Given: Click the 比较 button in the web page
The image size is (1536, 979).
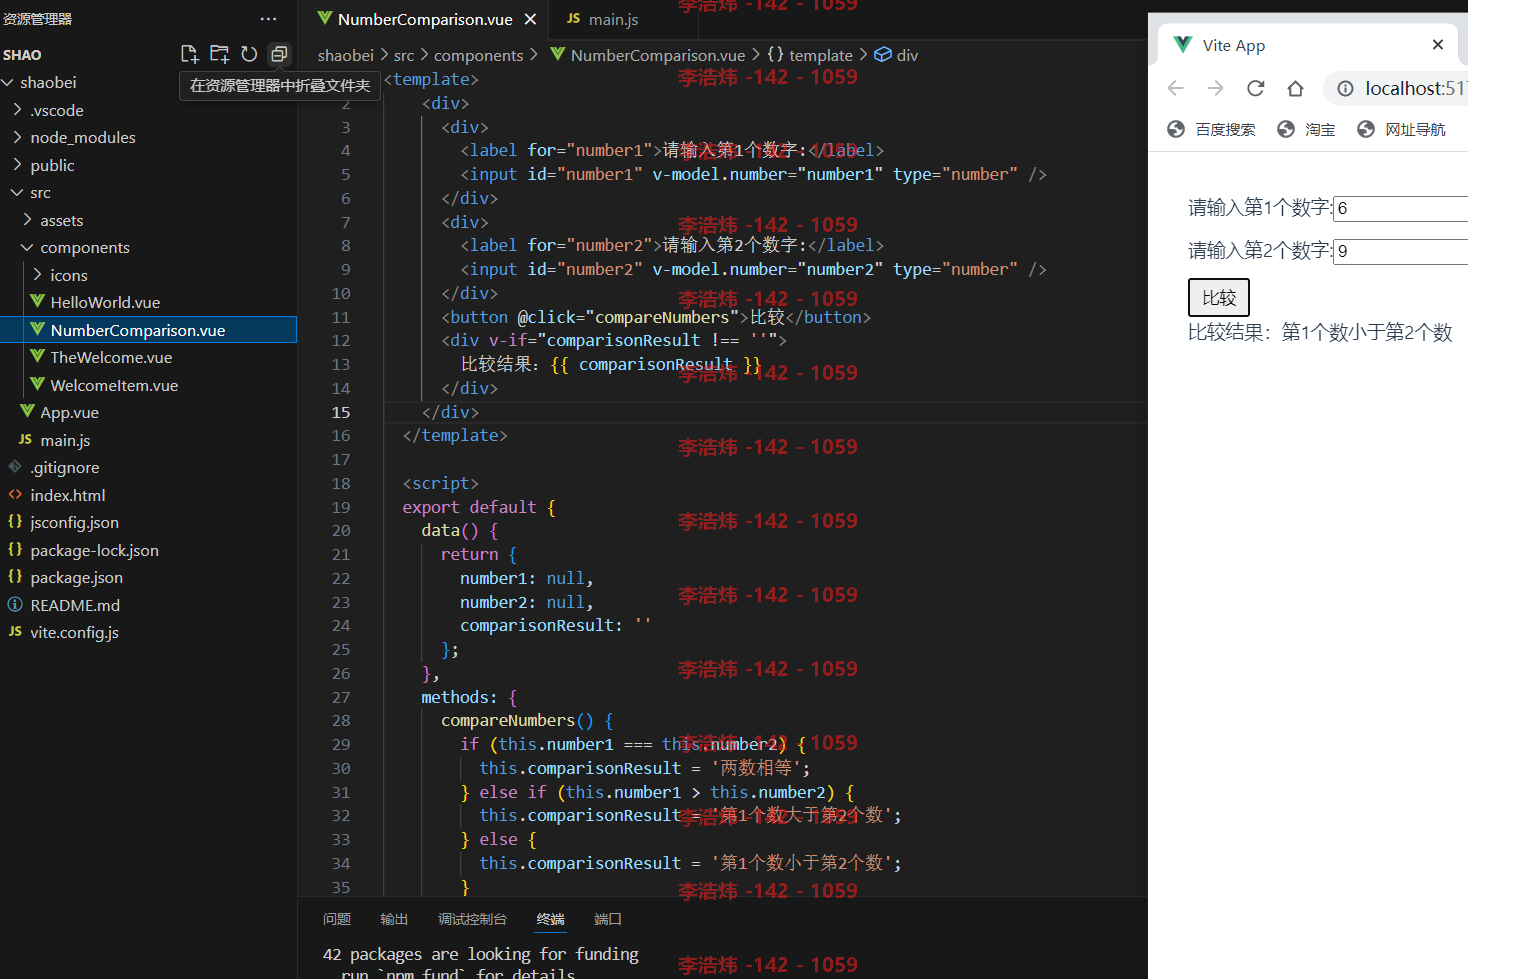Looking at the screenshot, I should [1219, 297].
